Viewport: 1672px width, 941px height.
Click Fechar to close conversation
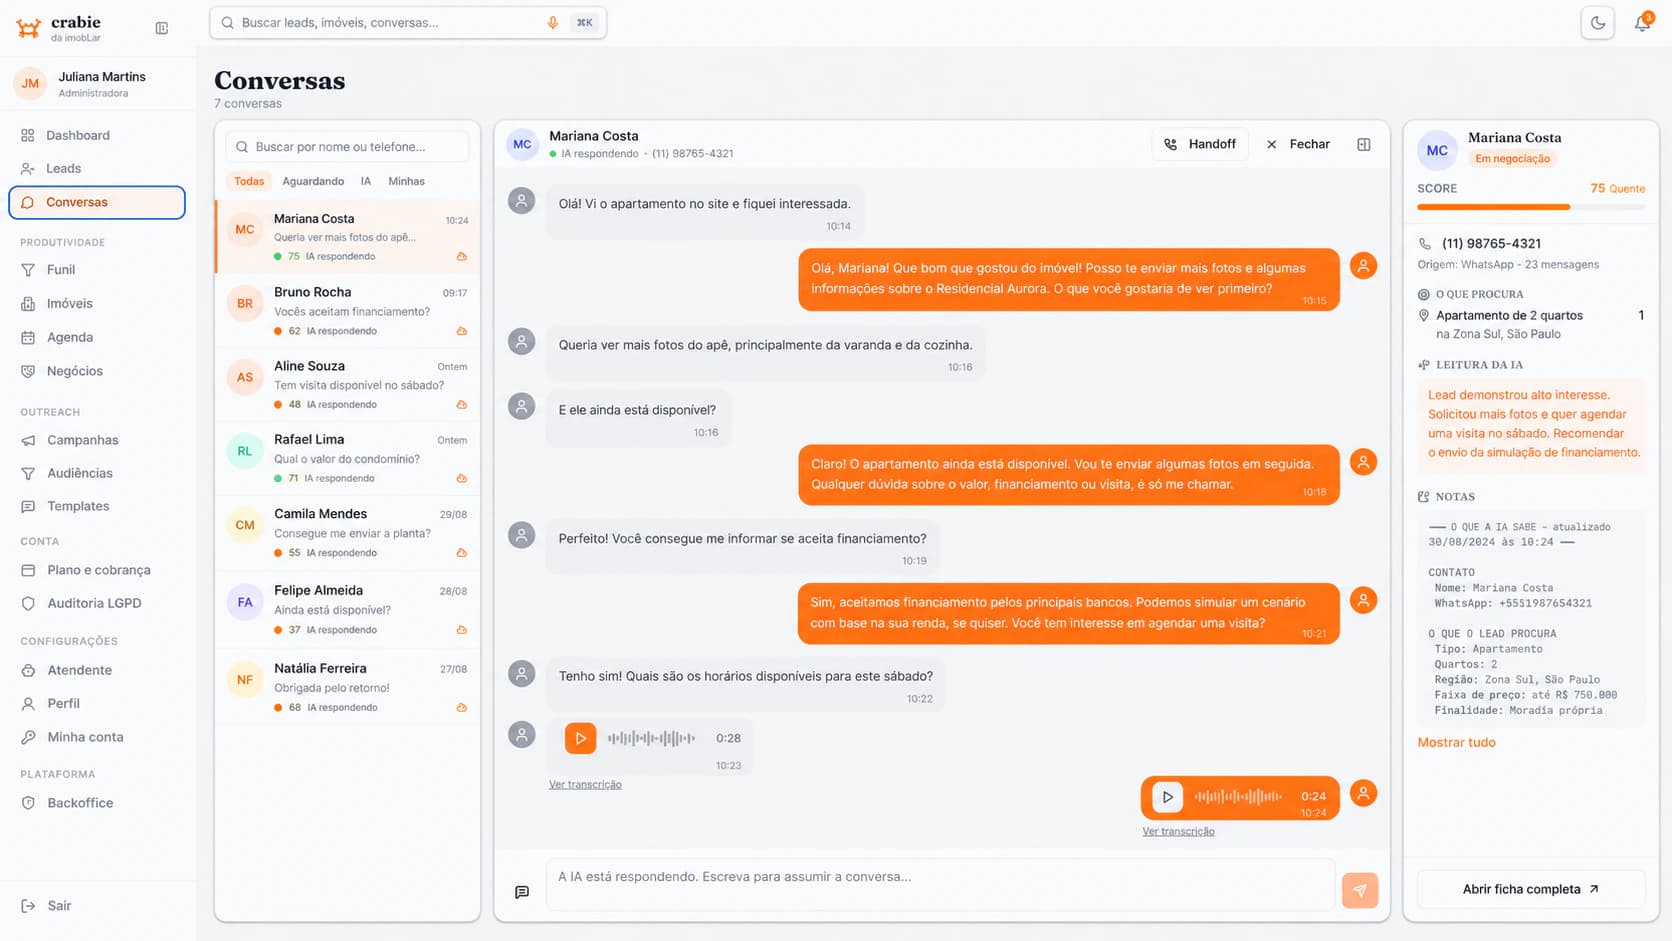[x=1298, y=144]
